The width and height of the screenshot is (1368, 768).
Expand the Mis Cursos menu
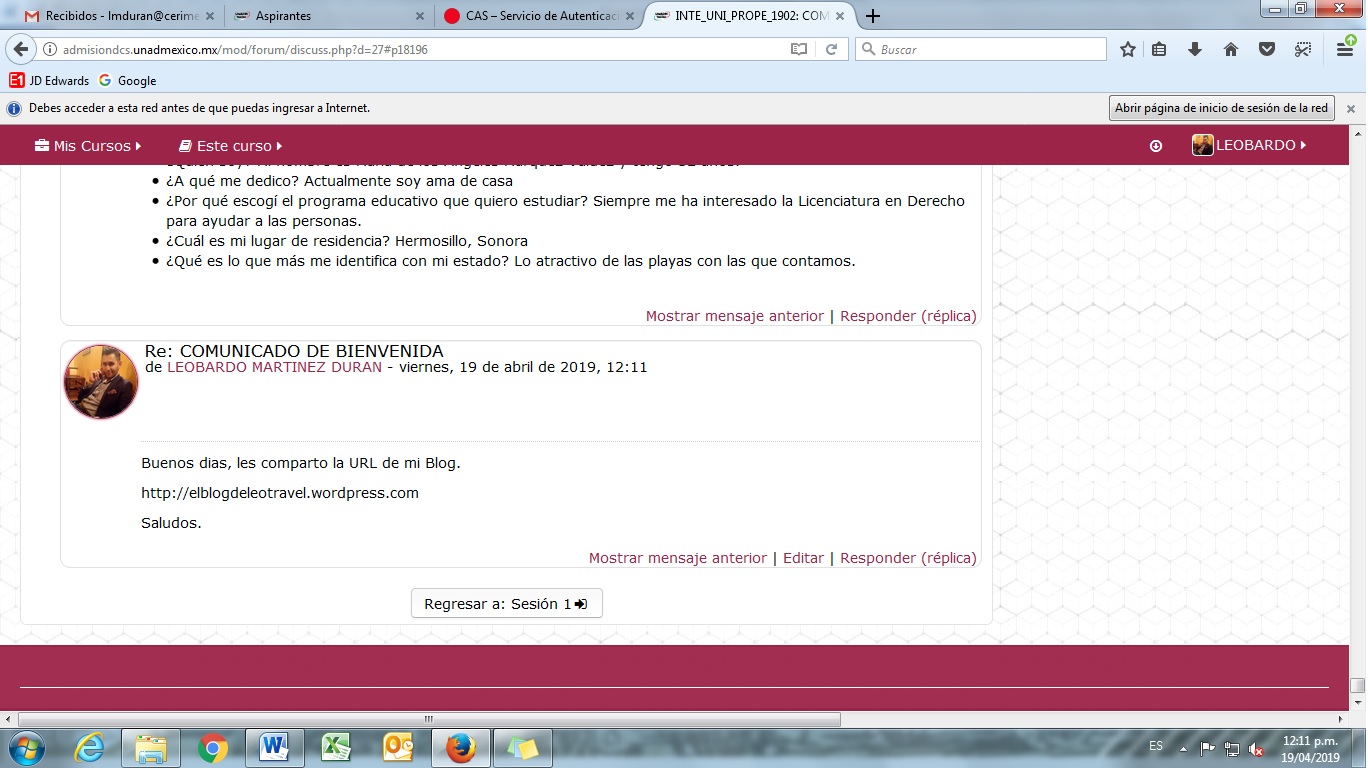[88, 146]
